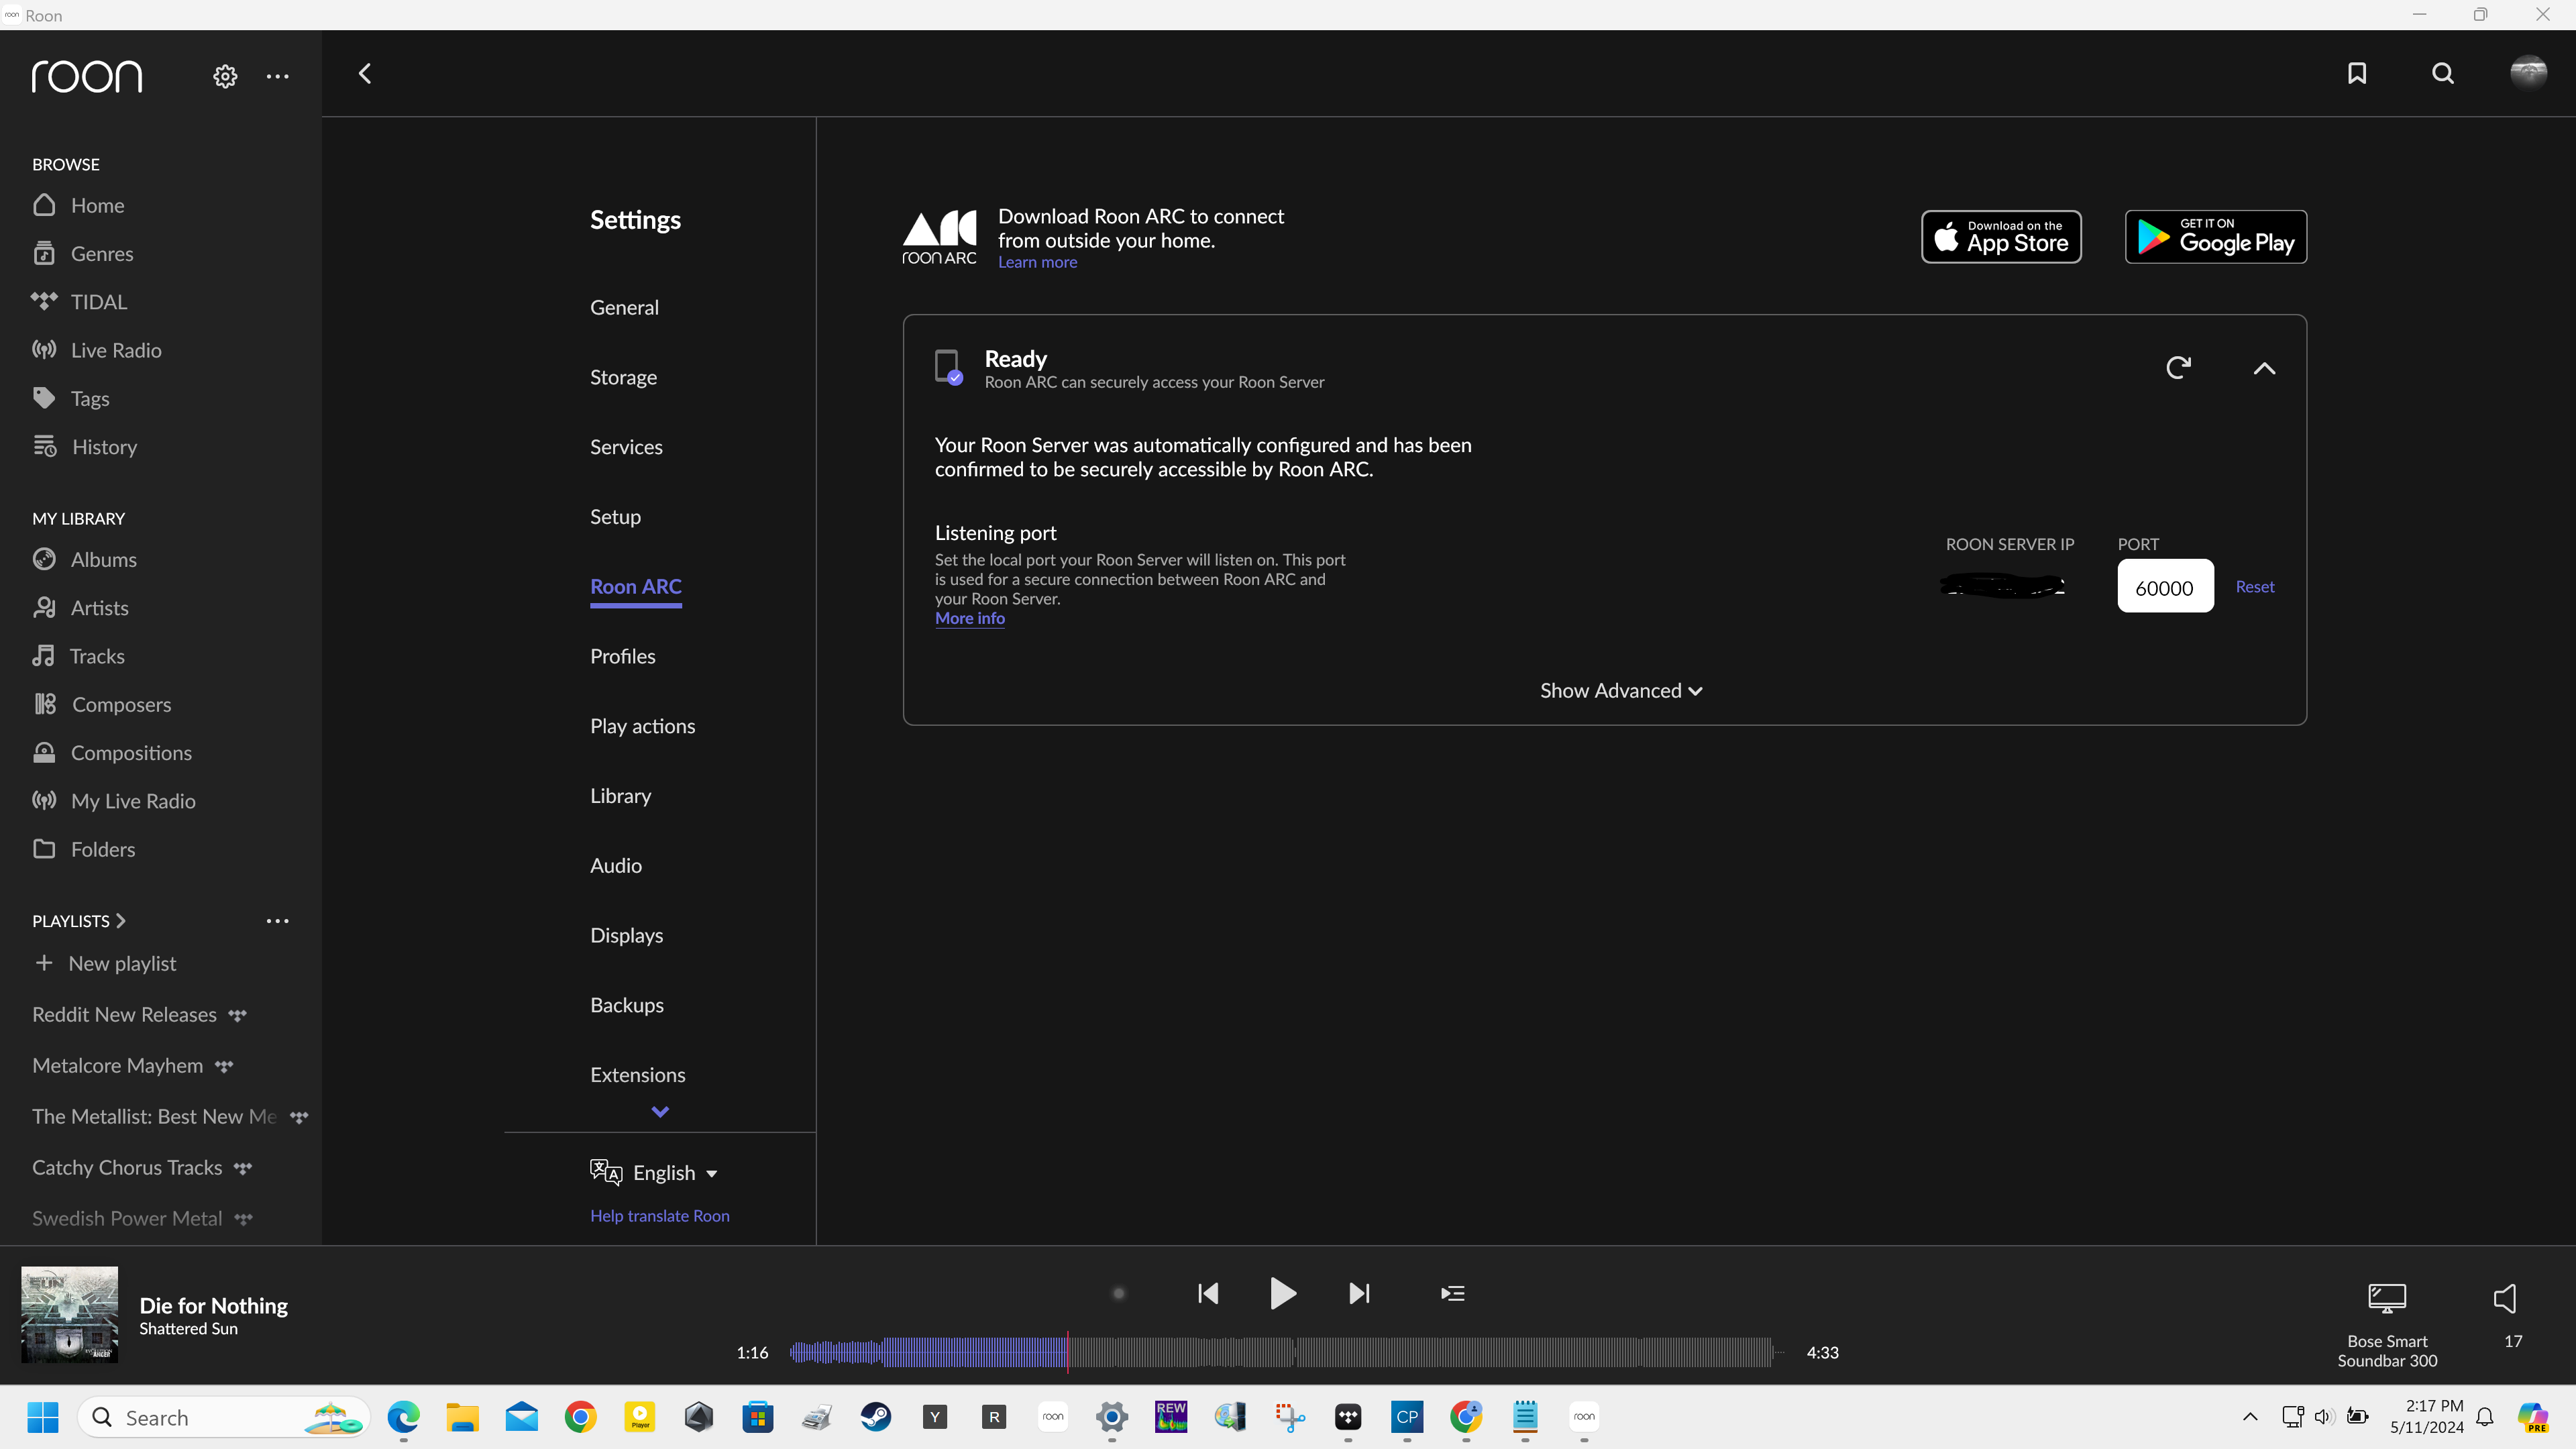Select the Setup settings tab

(615, 517)
